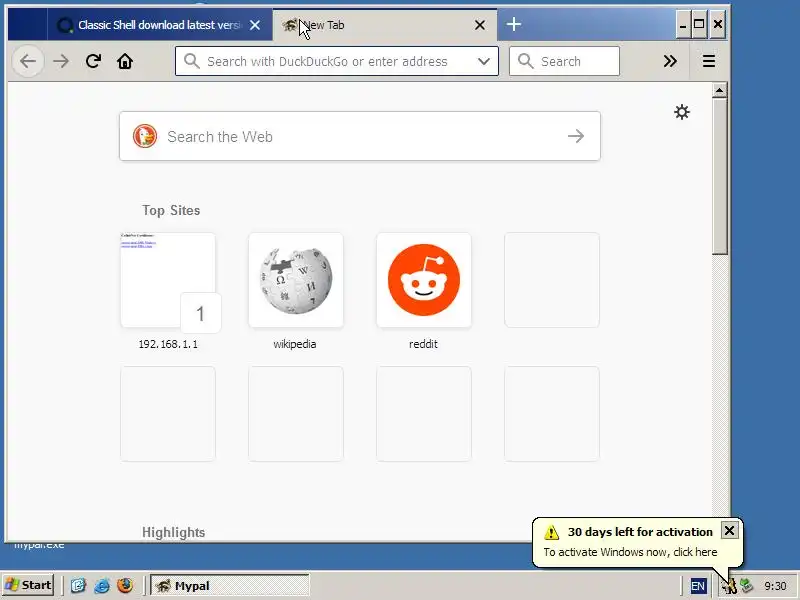The height and width of the screenshot is (600, 800).
Task: Click the reddit site label
Action: click(x=423, y=344)
